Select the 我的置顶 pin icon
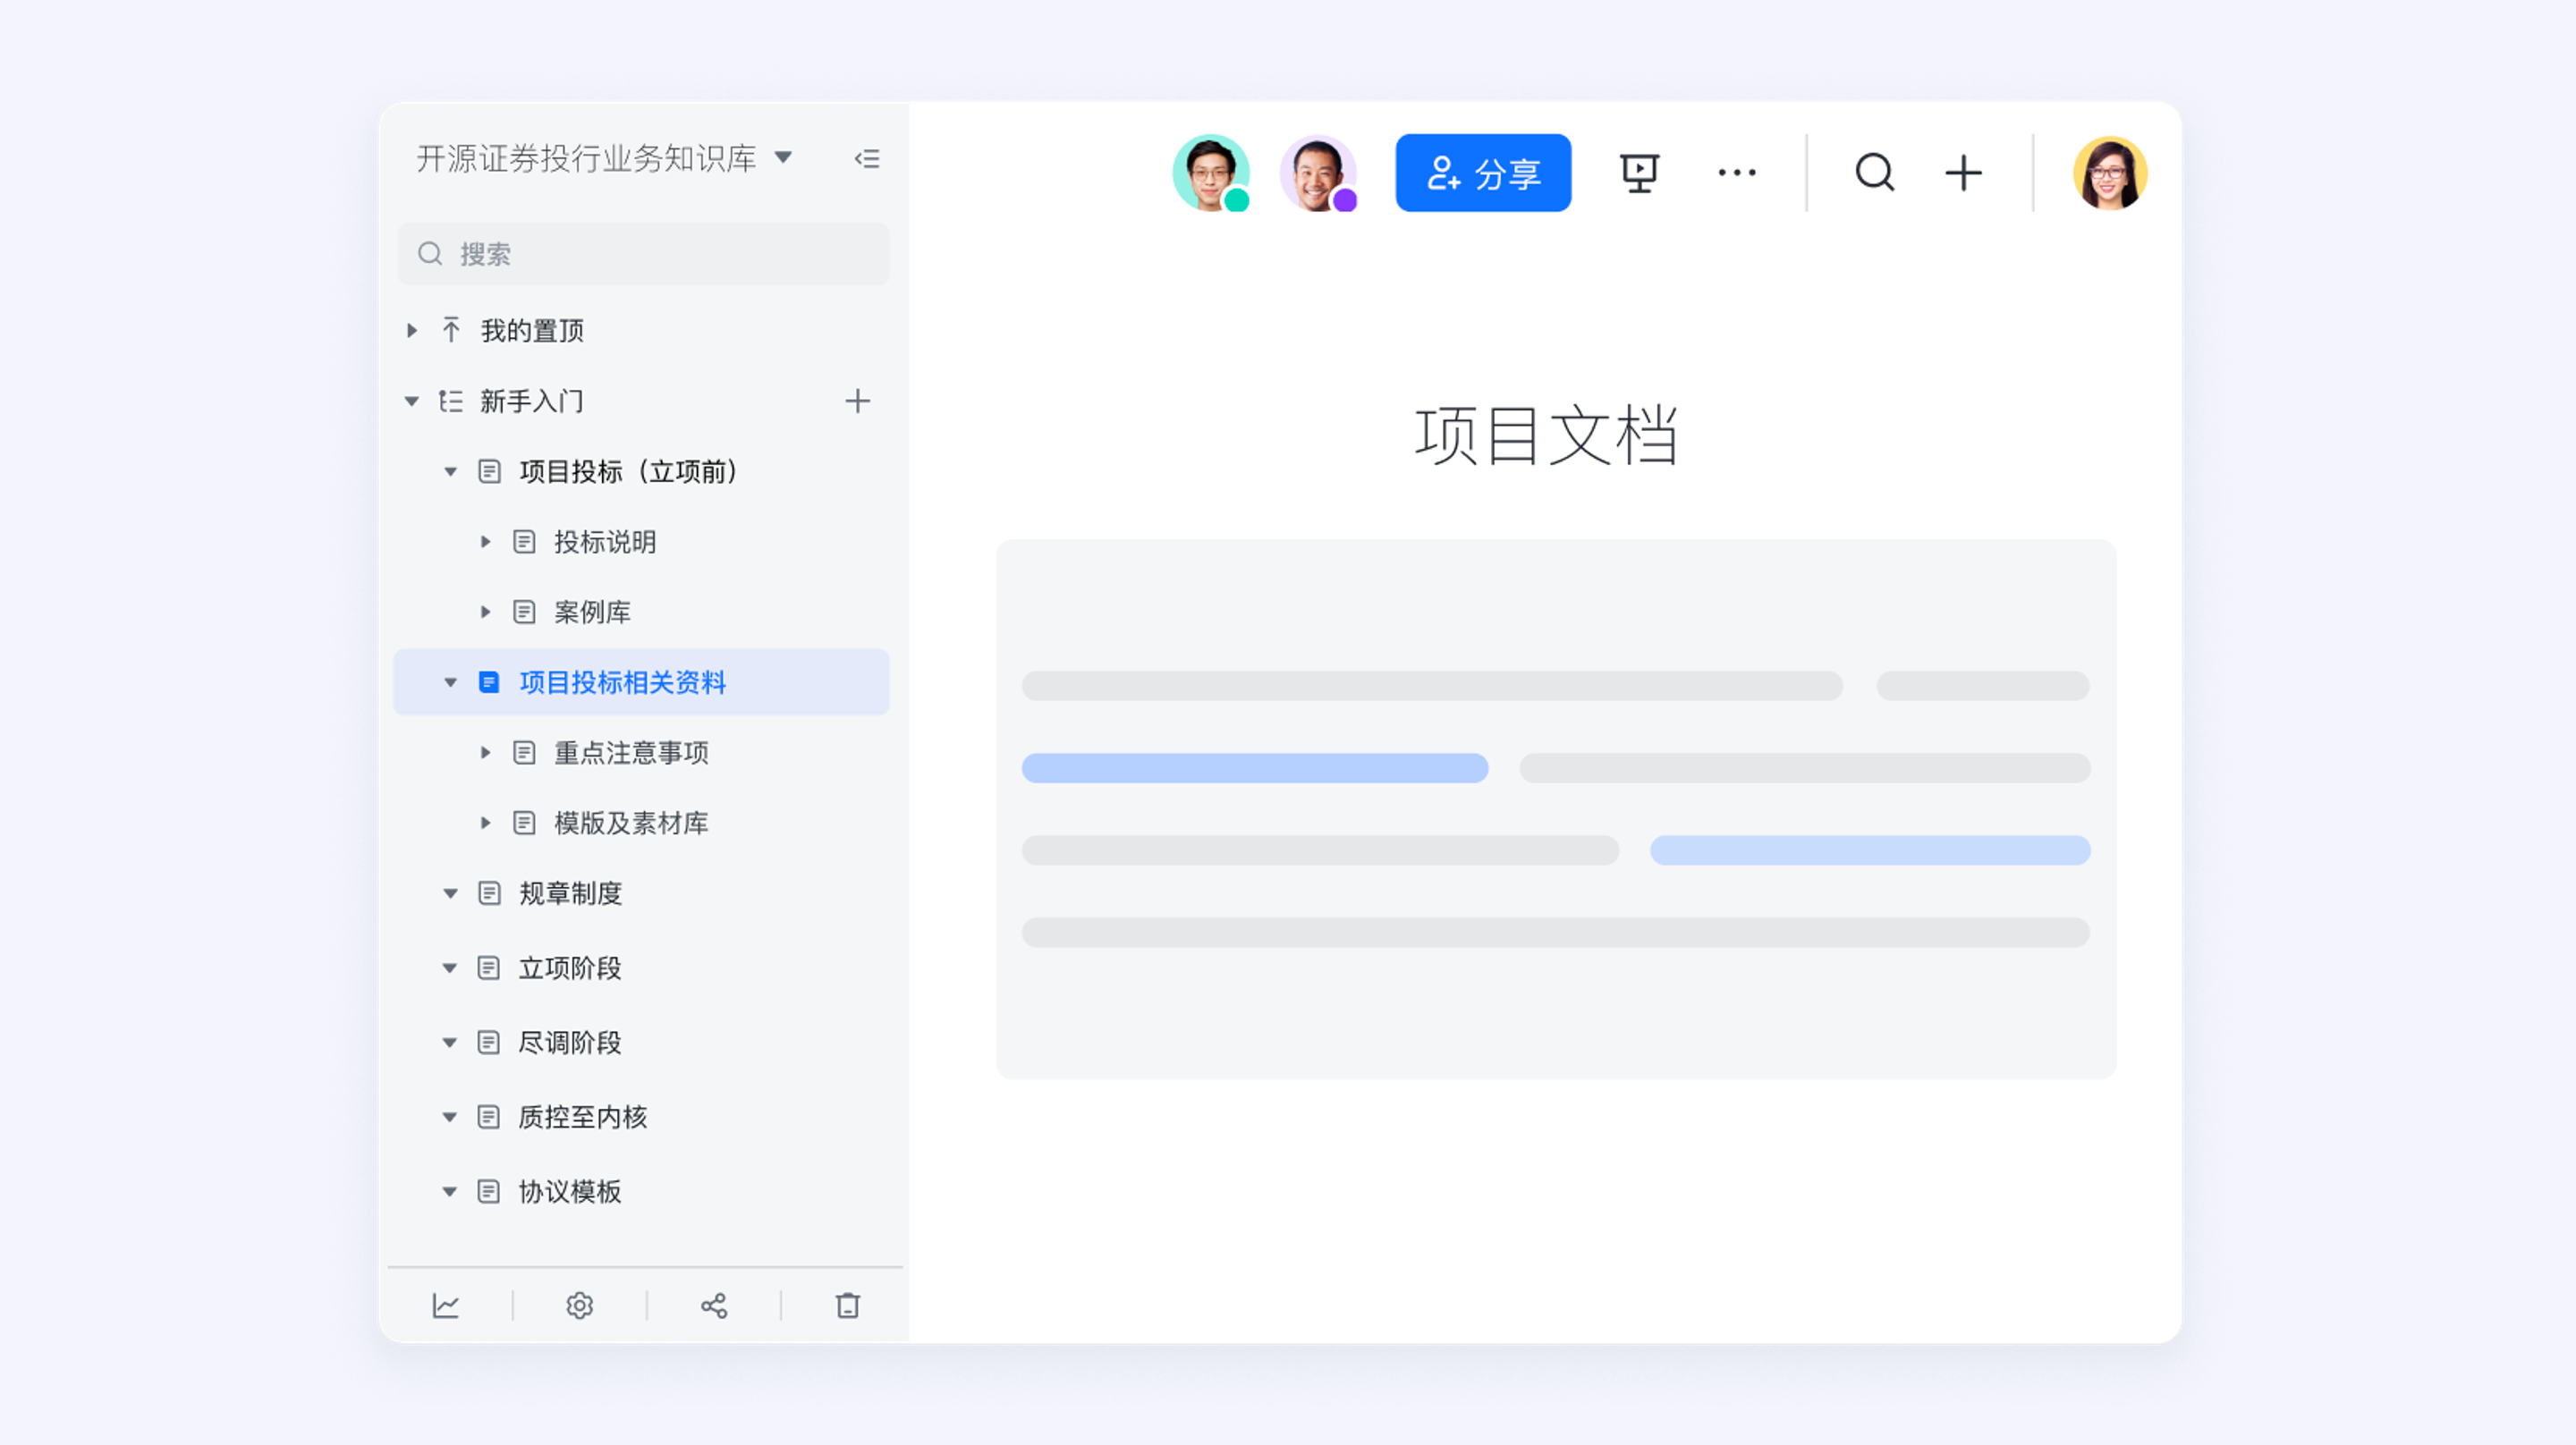The width and height of the screenshot is (2576, 1445). pyautogui.click(x=451, y=330)
